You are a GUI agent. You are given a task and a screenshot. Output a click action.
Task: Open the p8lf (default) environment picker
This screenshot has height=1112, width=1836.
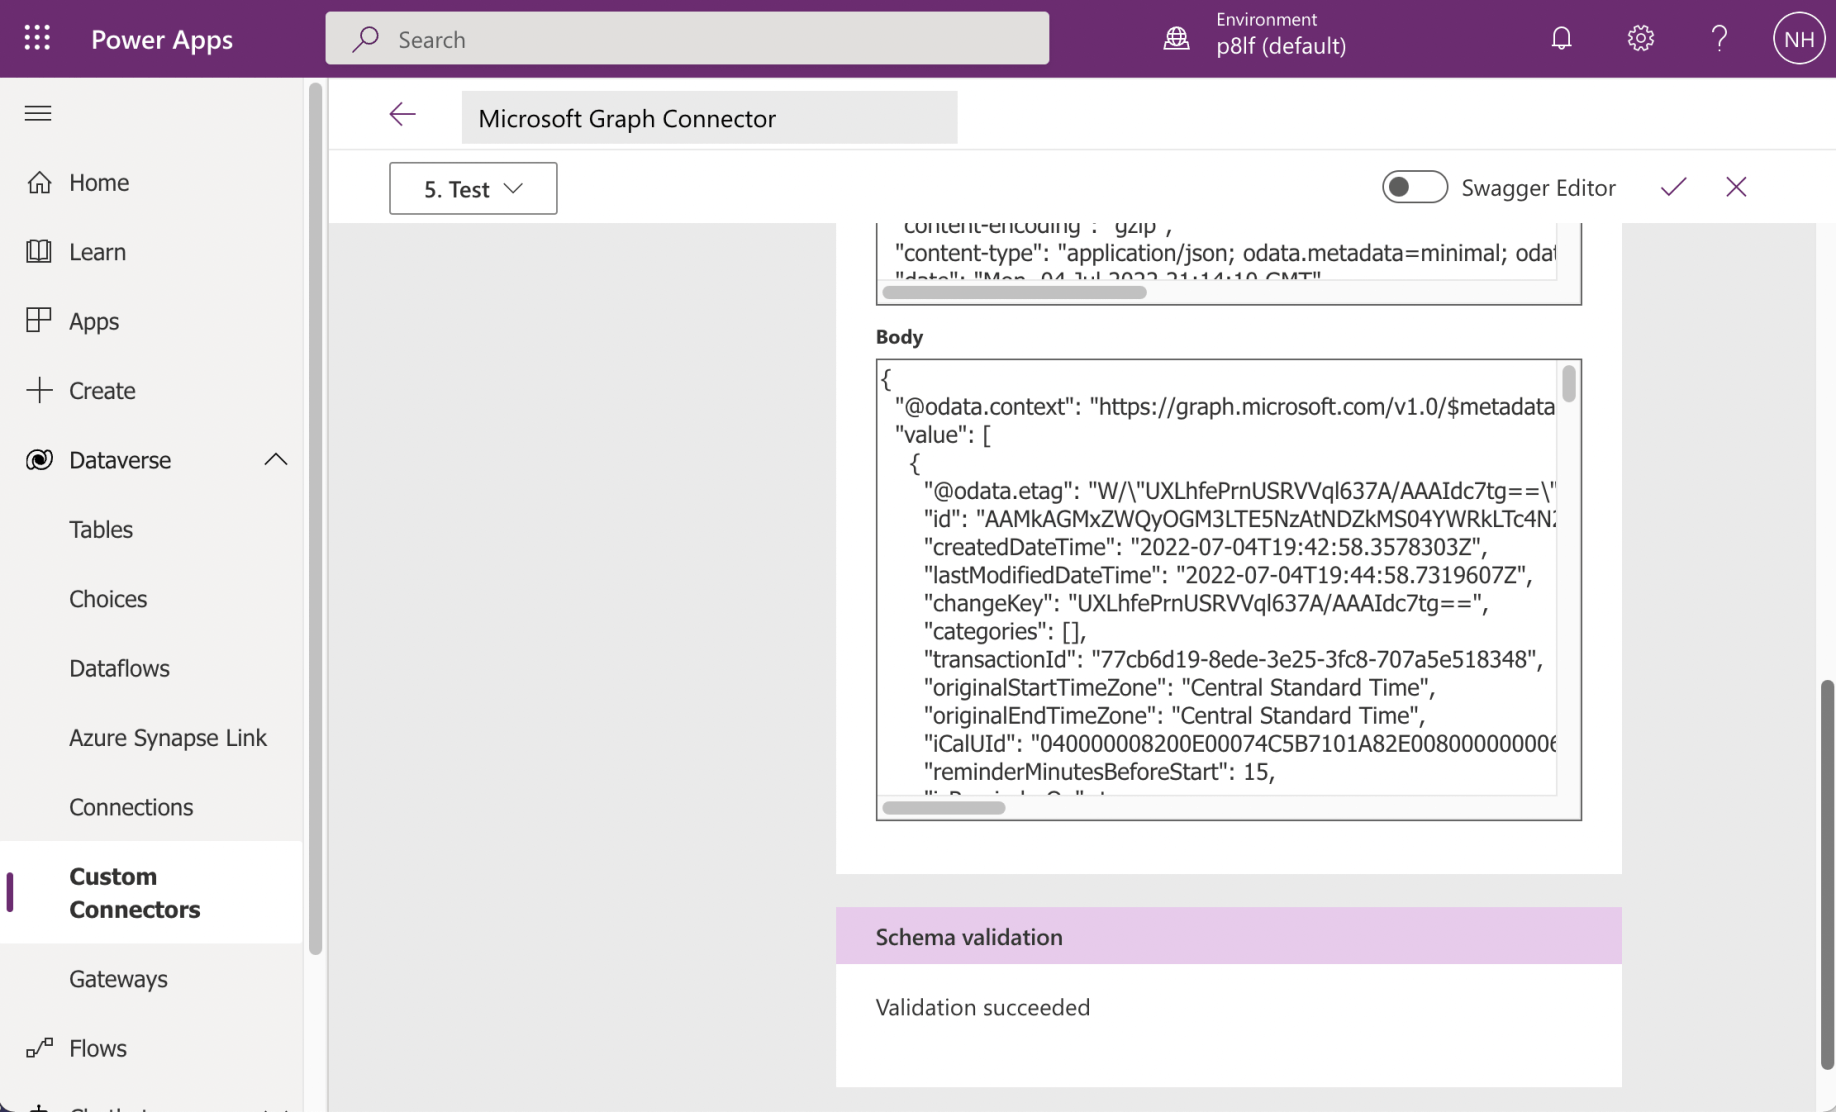click(x=1280, y=46)
